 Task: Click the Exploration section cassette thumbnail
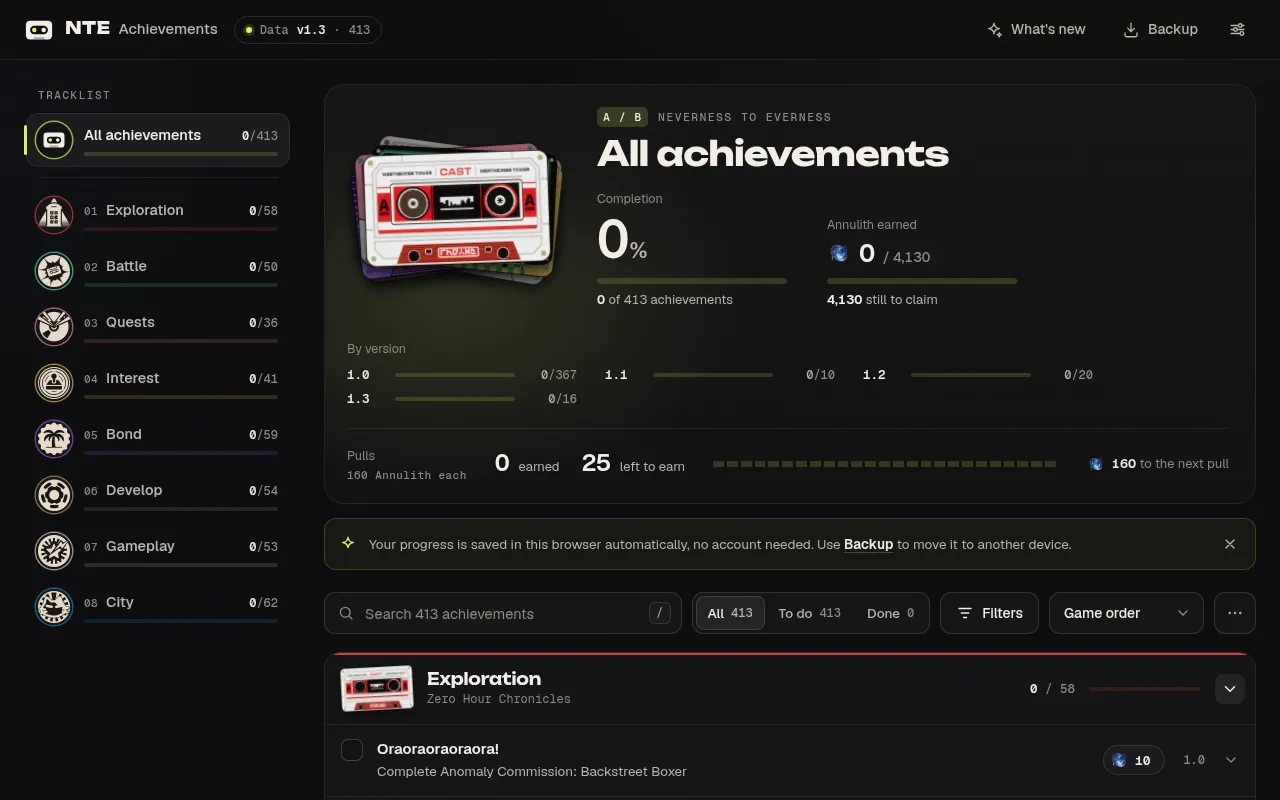[x=377, y=689]
